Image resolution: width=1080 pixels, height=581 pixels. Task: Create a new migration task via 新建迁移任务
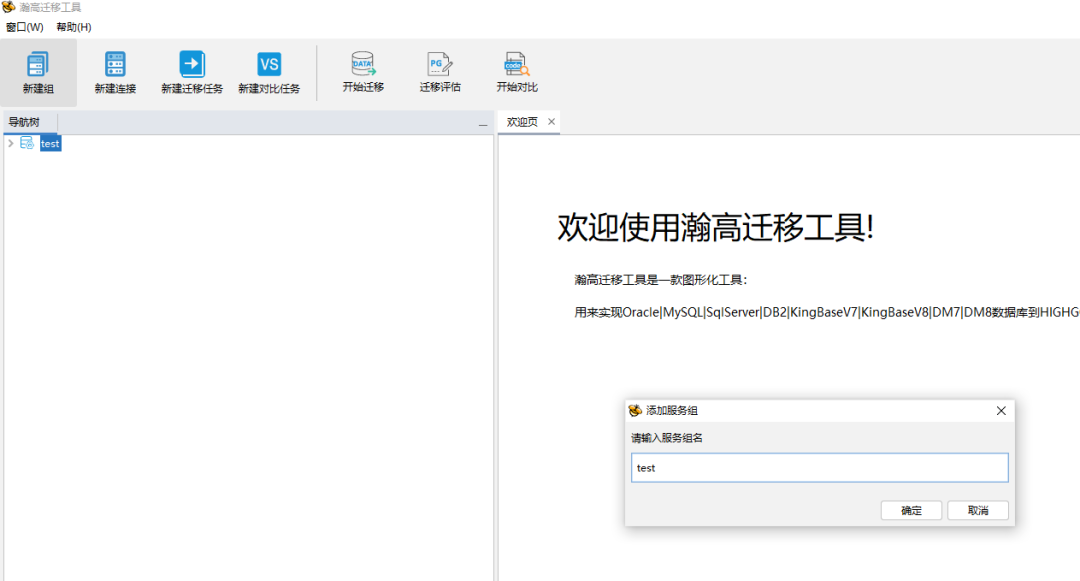tap(191, 72)
